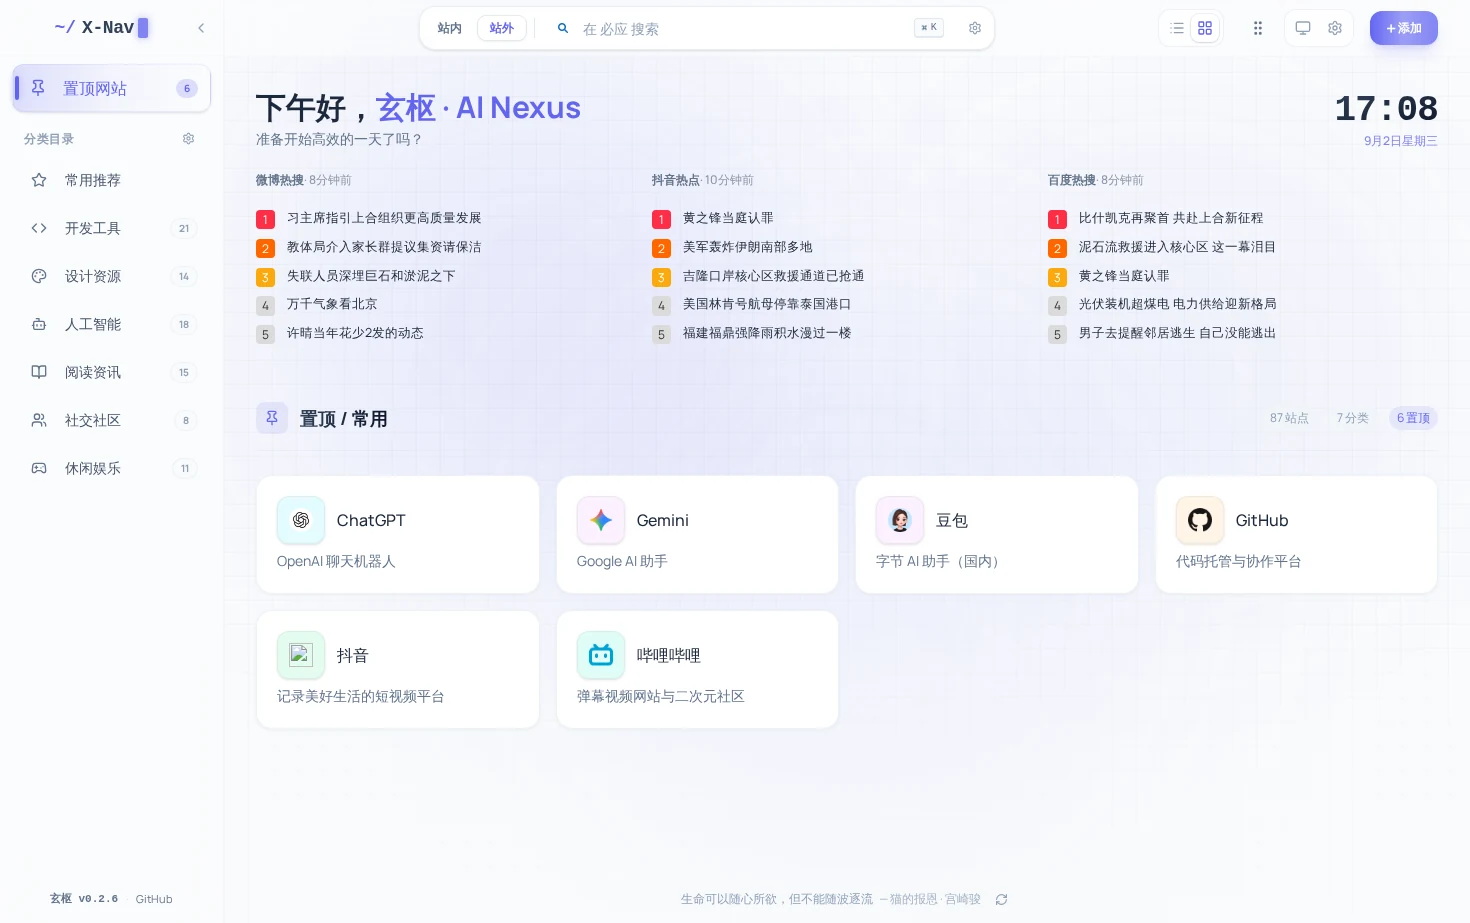The image size is (1470, 923).
Task: Click the book icon of 阅读资讯
Action: 39,372
